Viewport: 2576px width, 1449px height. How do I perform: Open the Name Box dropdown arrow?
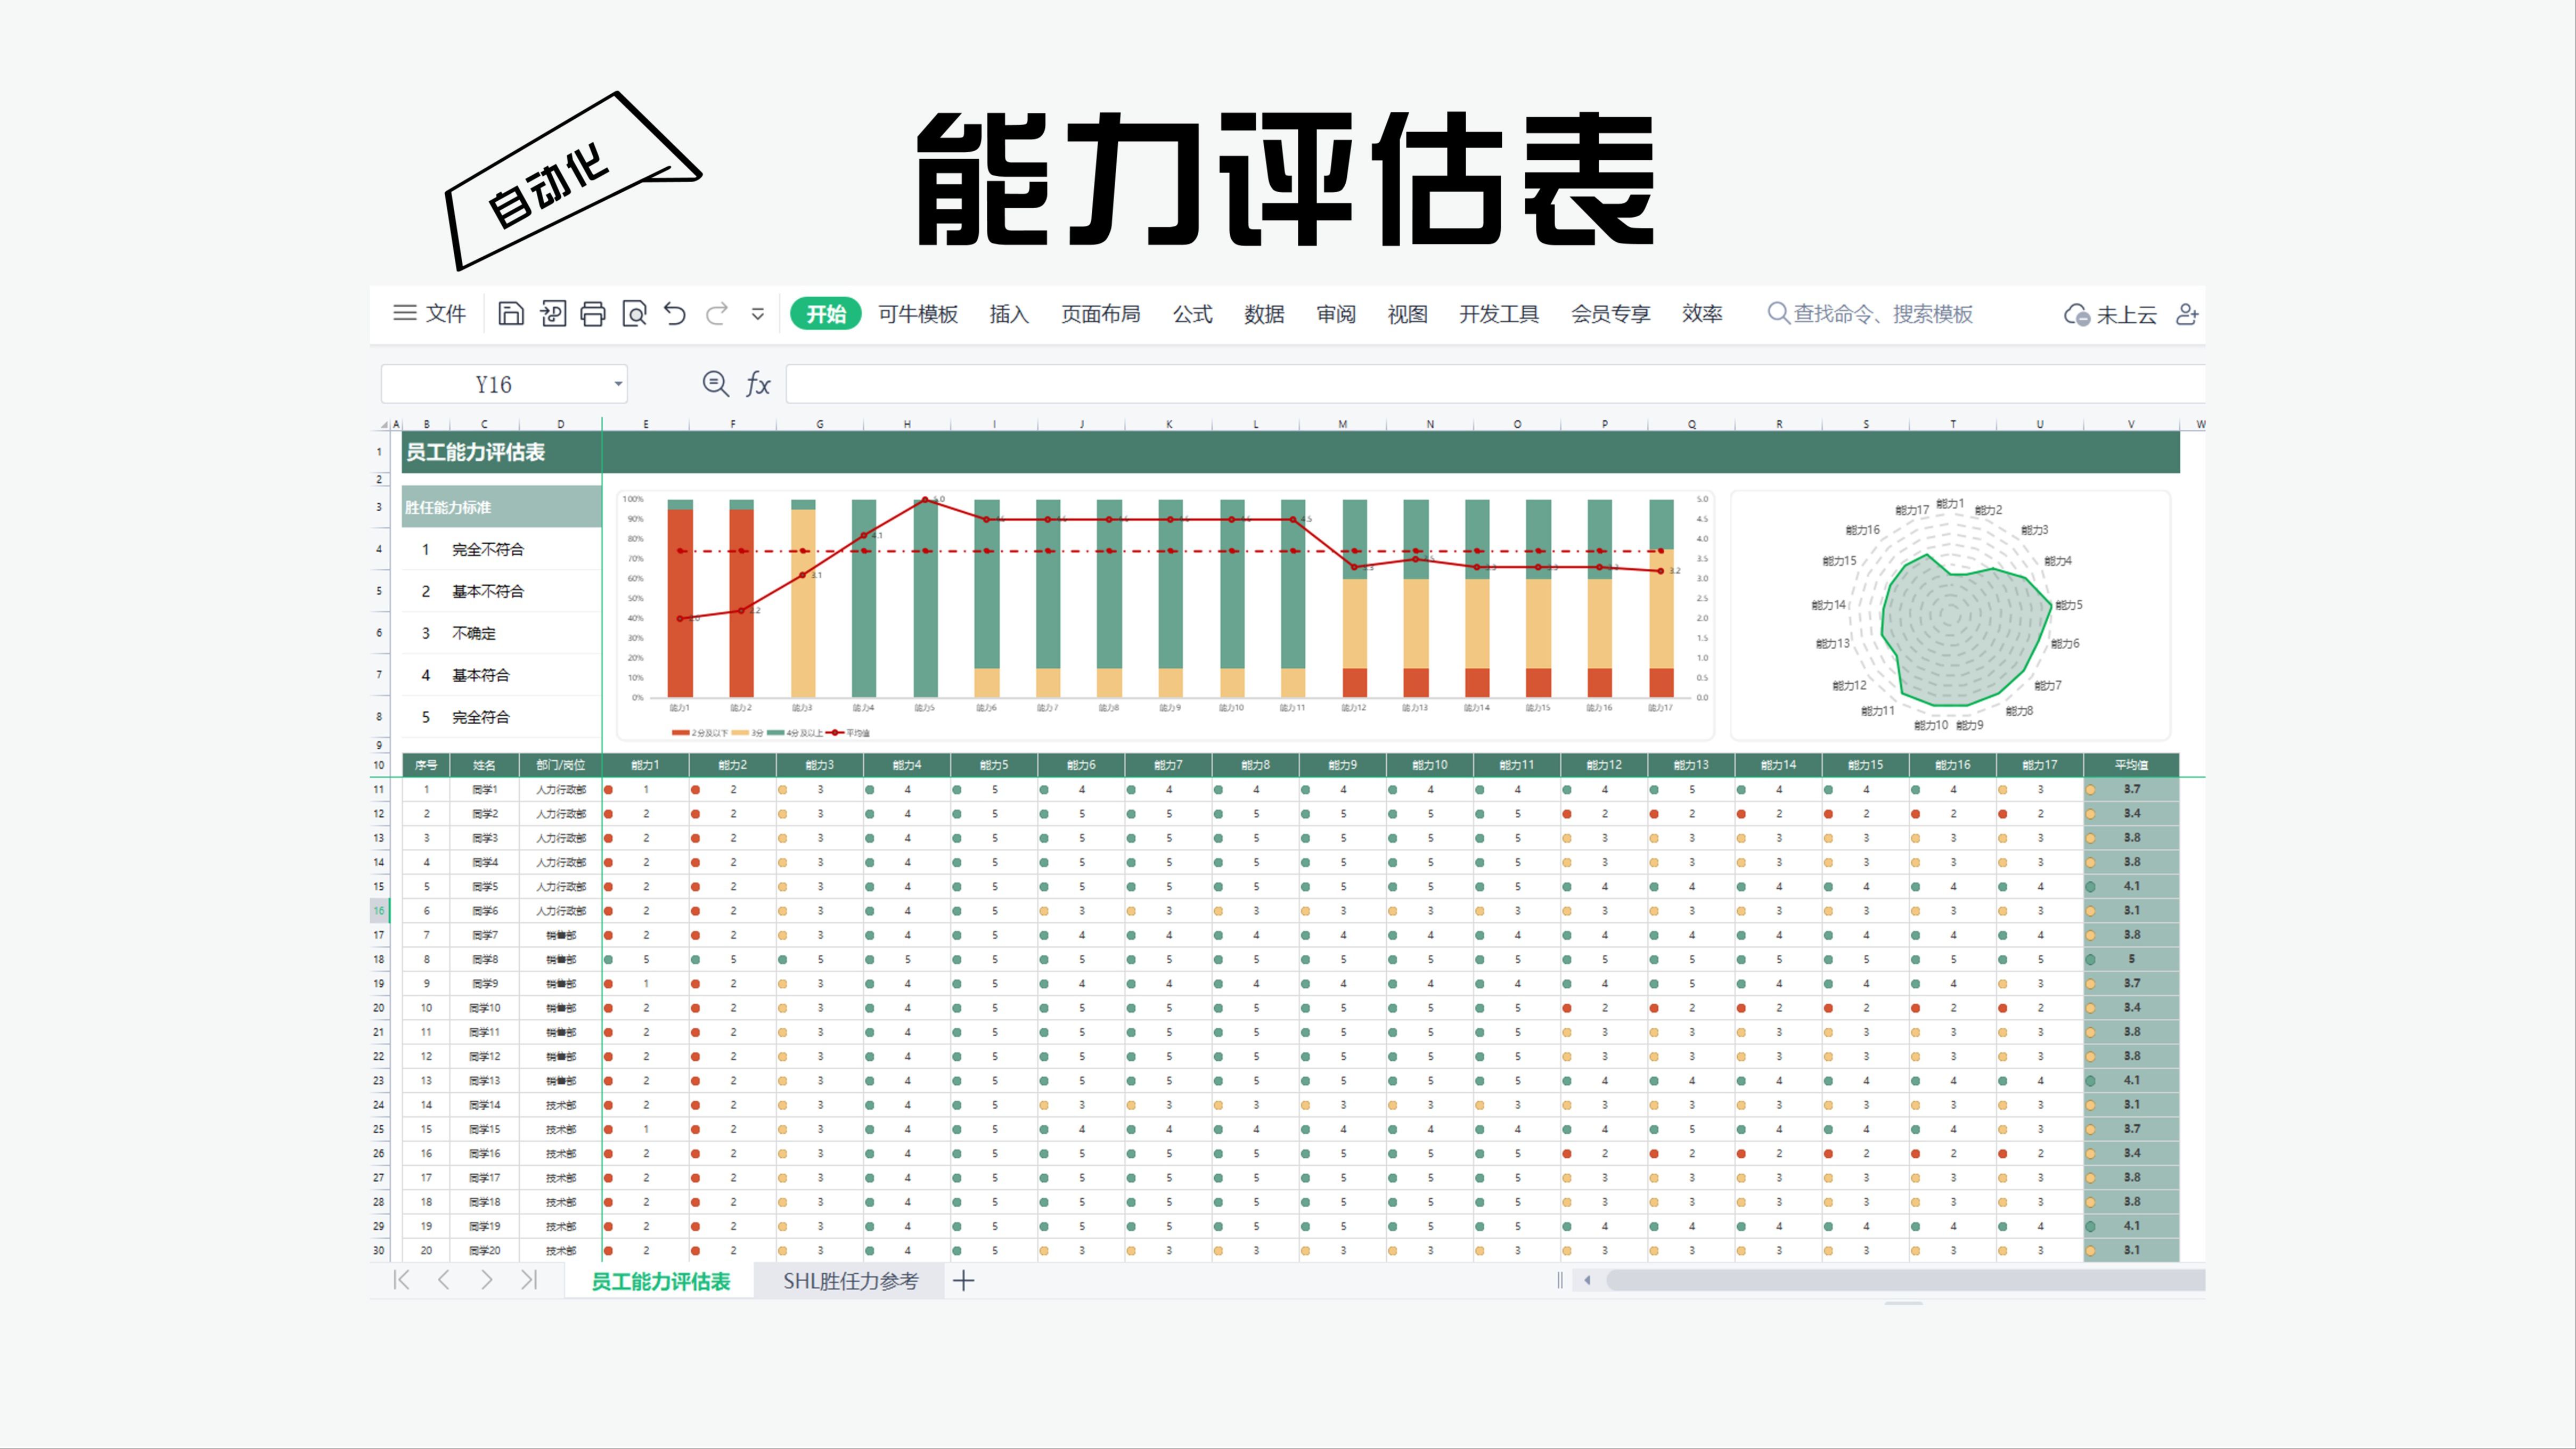click(618, 384)
